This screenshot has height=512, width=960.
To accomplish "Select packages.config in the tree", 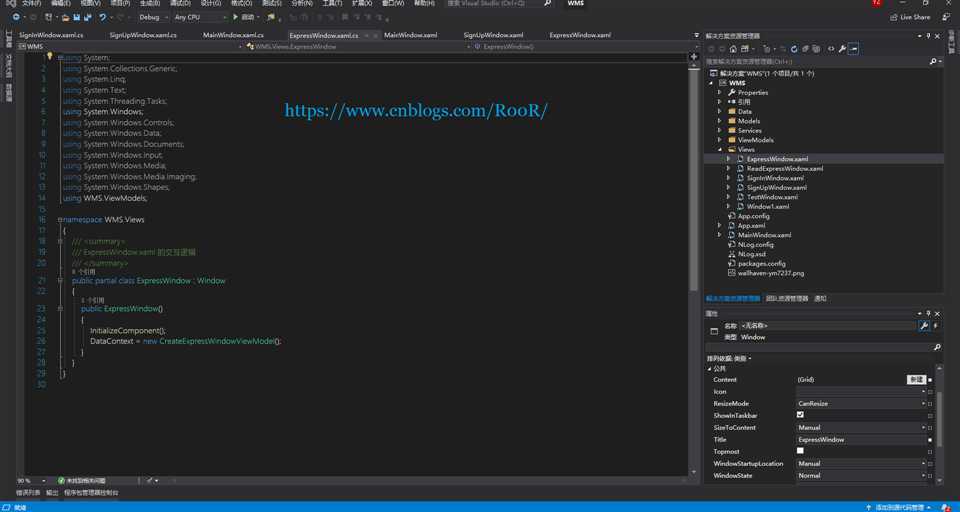I will coord(761,263).
